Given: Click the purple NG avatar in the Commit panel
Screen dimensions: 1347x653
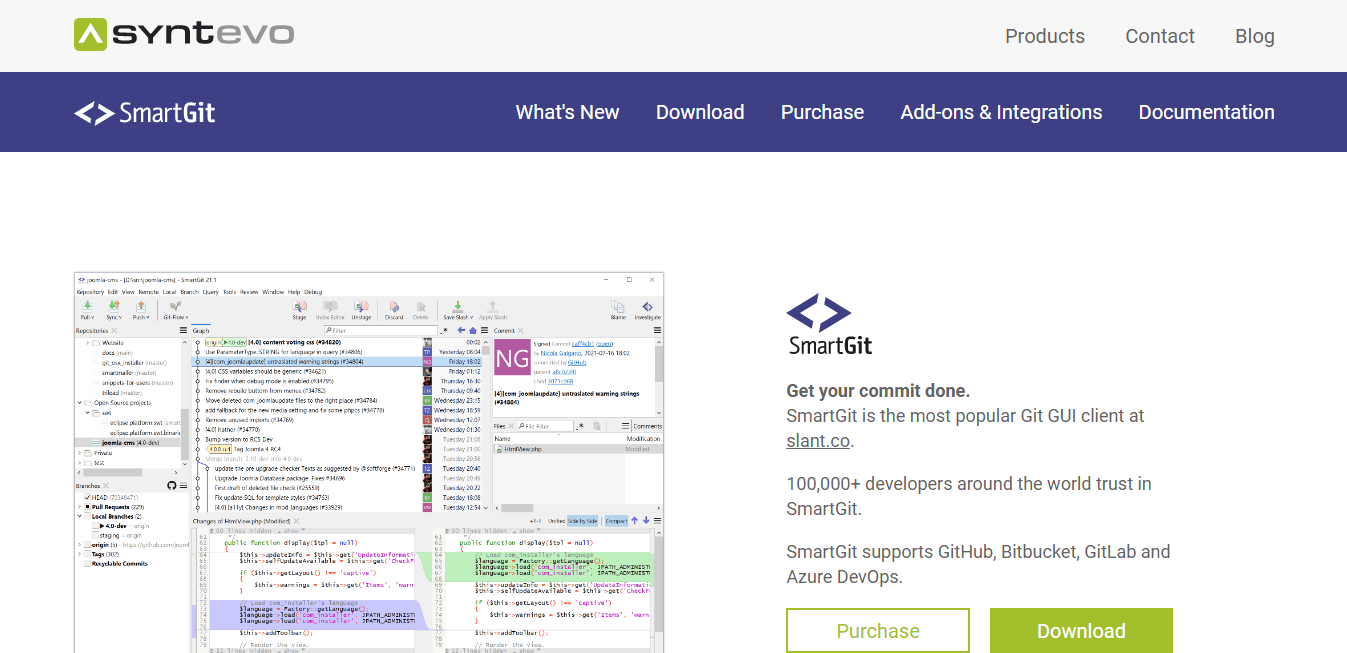Looking at the screenshot, I should (x=513, y=358).
